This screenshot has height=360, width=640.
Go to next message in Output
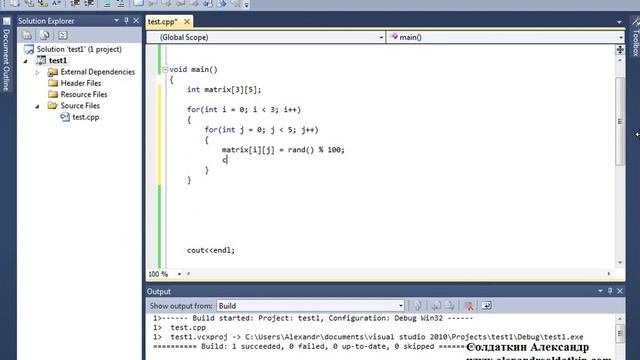tap(450, 305)
